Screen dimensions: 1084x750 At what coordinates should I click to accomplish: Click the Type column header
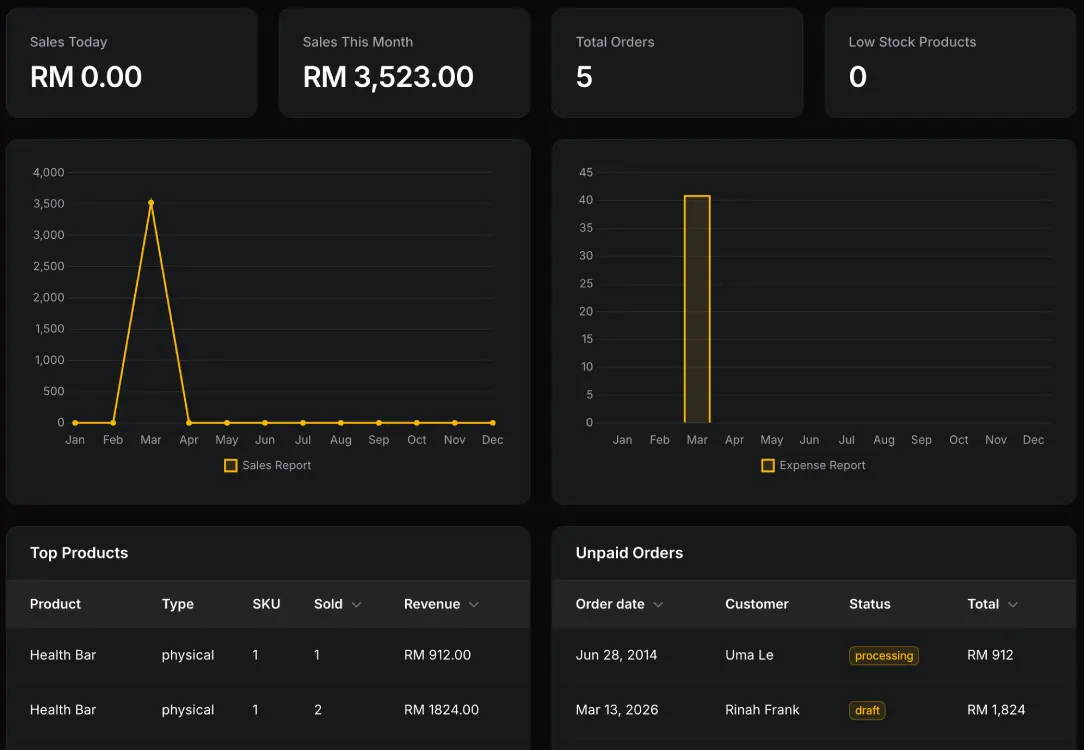point(178,604)
